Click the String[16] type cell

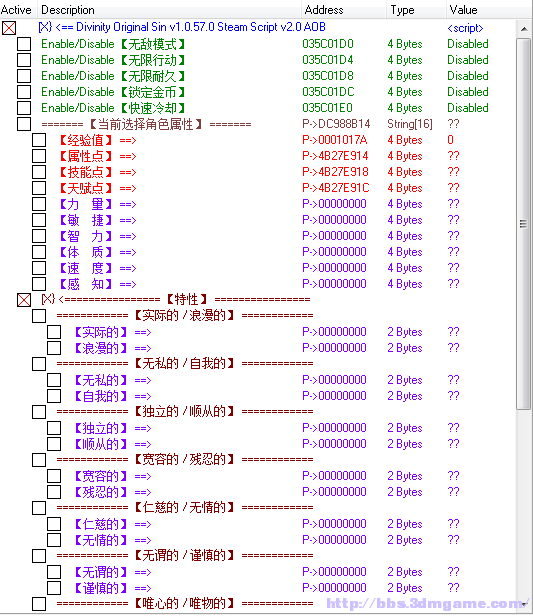point(410,124)
